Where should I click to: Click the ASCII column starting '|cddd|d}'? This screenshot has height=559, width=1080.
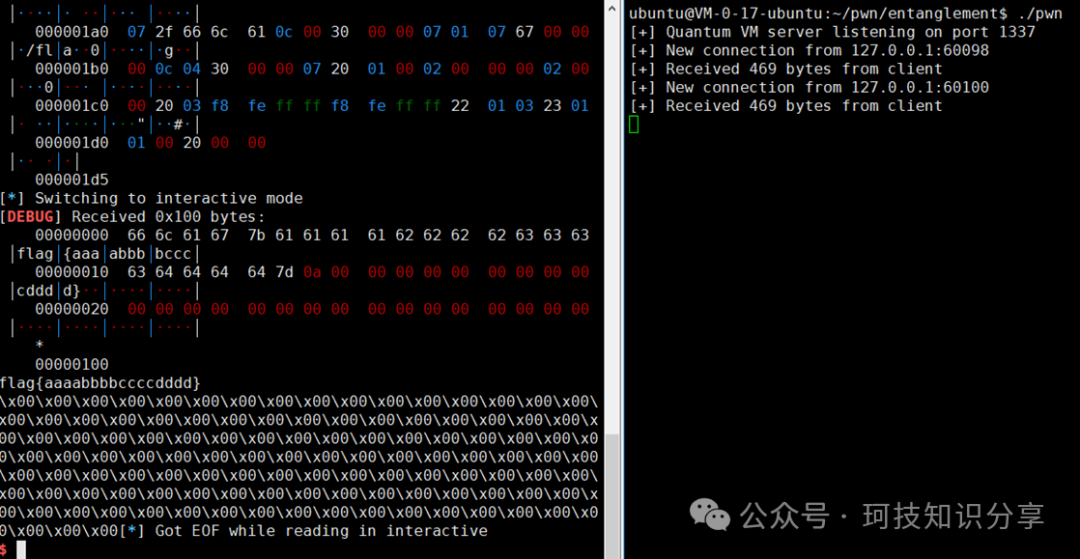tap(105, 291)
